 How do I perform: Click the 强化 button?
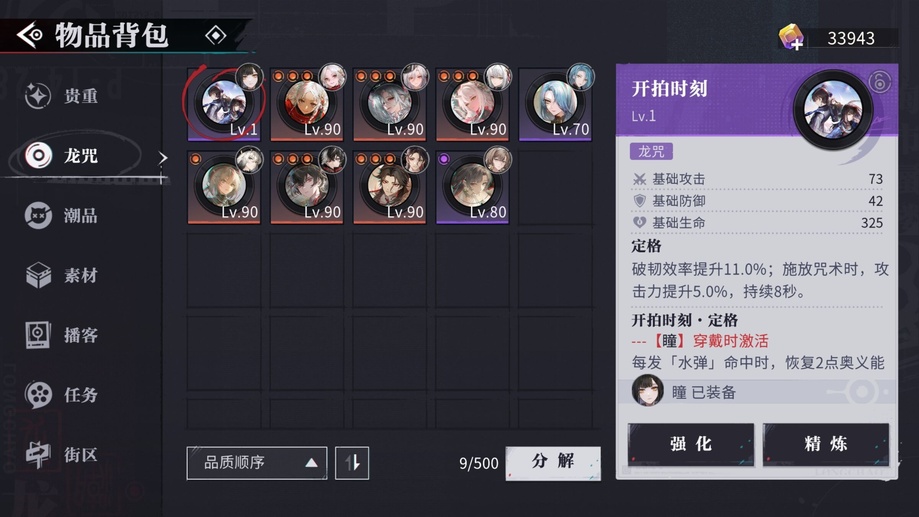tap(690, 444)
